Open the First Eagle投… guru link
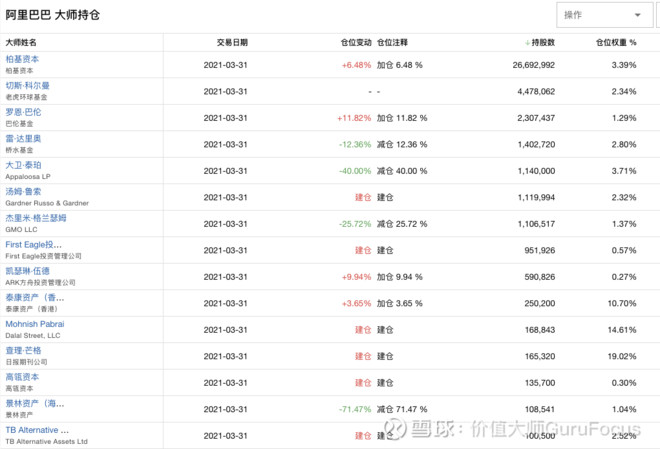 pyautogui.click(x=34, y=245)
